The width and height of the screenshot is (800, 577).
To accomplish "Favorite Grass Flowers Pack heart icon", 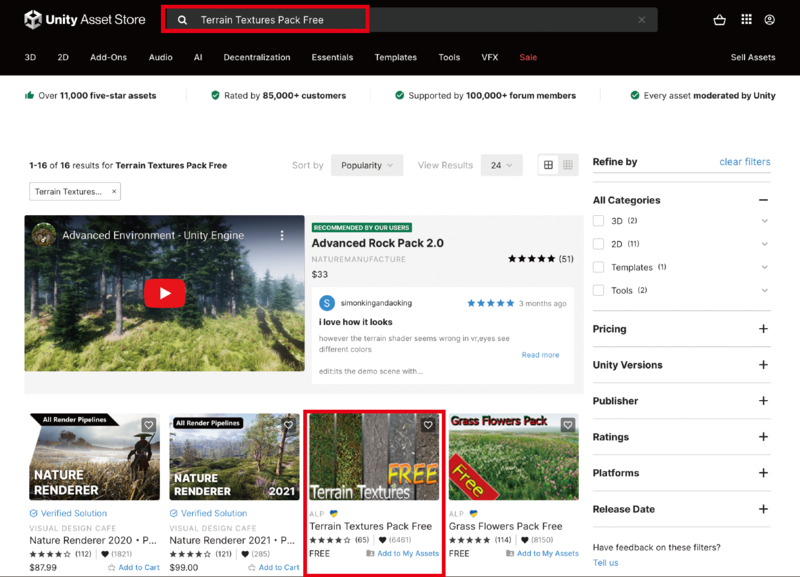I will click(x=568, y=425).
